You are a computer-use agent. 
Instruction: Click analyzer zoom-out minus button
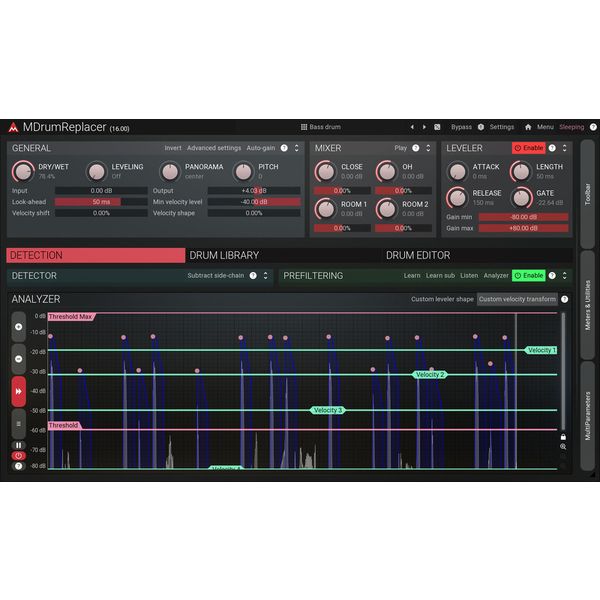coord(18,359)
